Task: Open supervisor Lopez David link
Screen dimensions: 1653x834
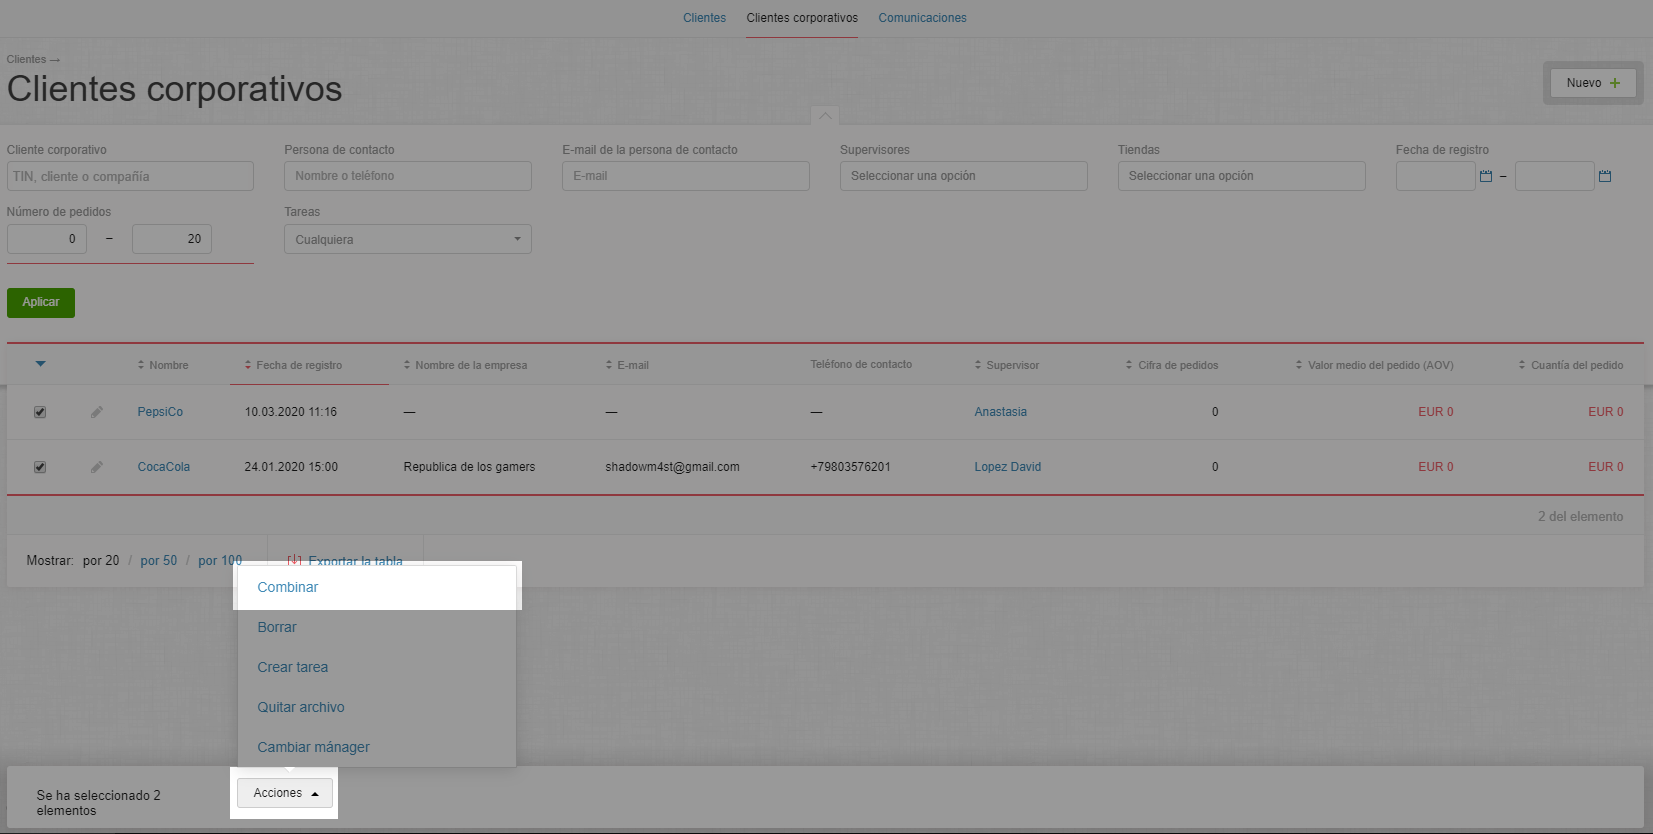Action: 1008,467
